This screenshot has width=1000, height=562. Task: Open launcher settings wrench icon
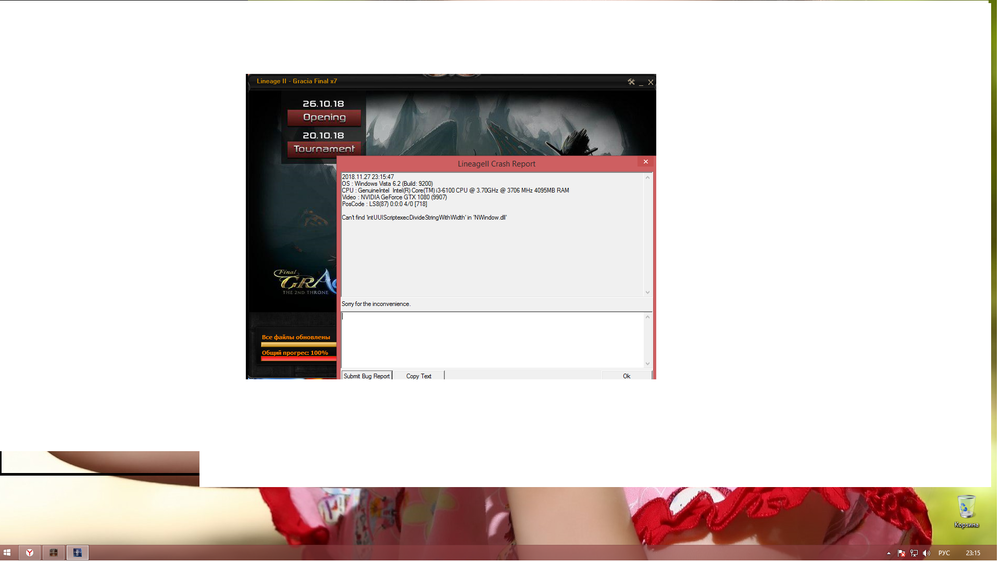pos(631,82)
